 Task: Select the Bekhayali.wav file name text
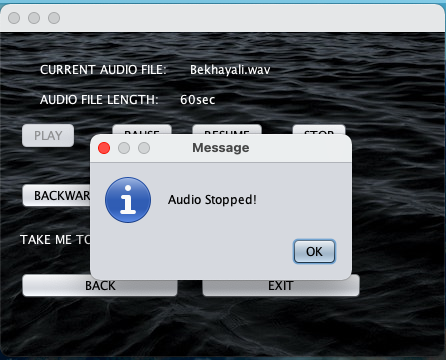[230, 70]
